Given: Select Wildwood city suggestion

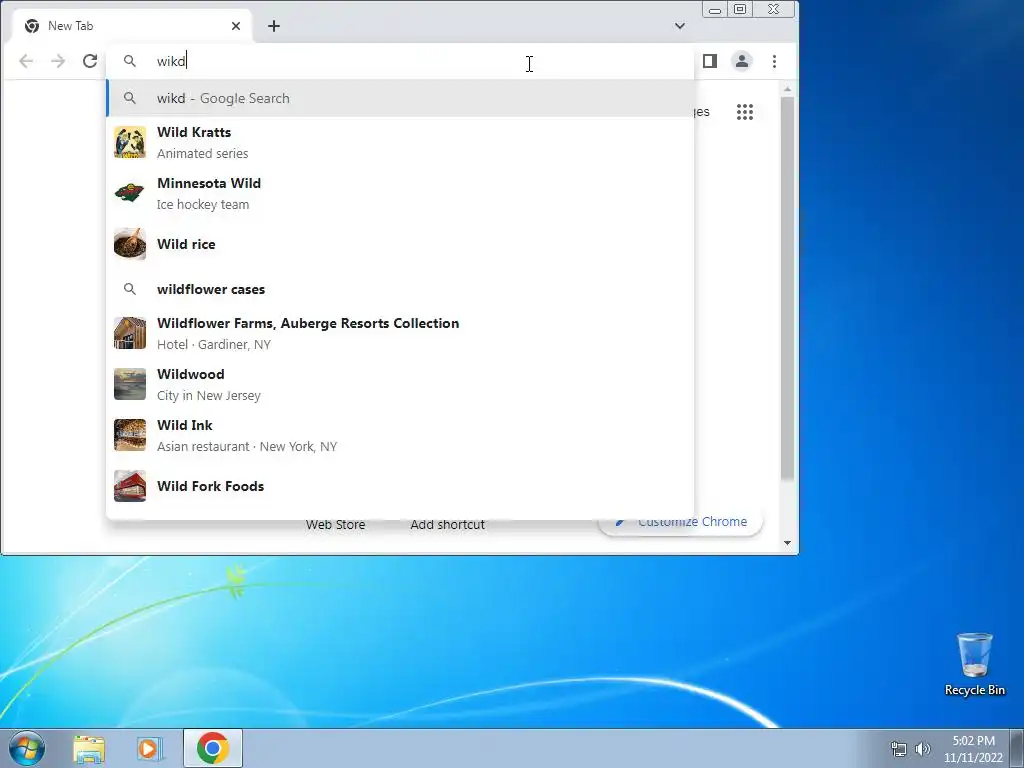Looking at the screenshot, I should point(400,385).
